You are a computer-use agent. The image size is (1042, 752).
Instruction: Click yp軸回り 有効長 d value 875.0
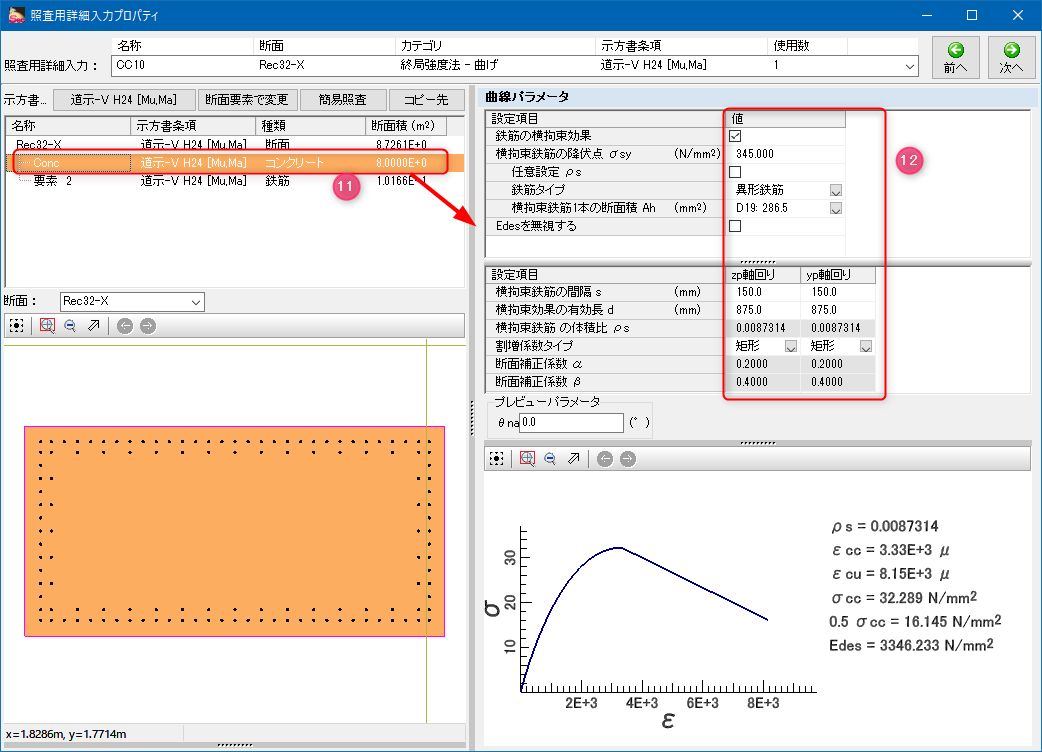click(837, 310)
